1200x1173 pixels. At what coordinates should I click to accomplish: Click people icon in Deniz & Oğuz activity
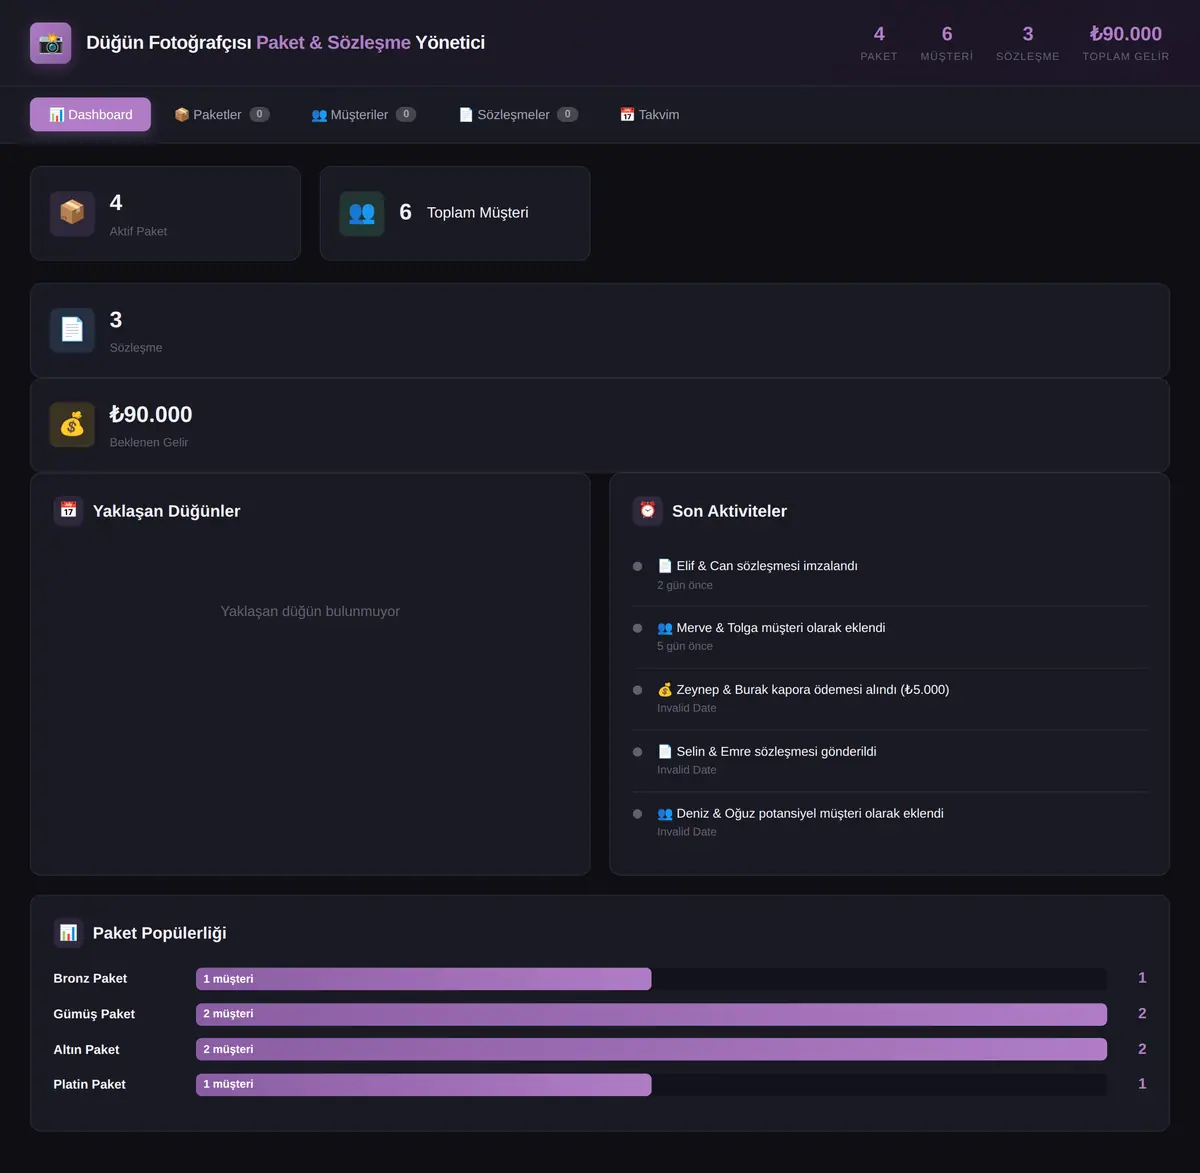tap(665, 814)
